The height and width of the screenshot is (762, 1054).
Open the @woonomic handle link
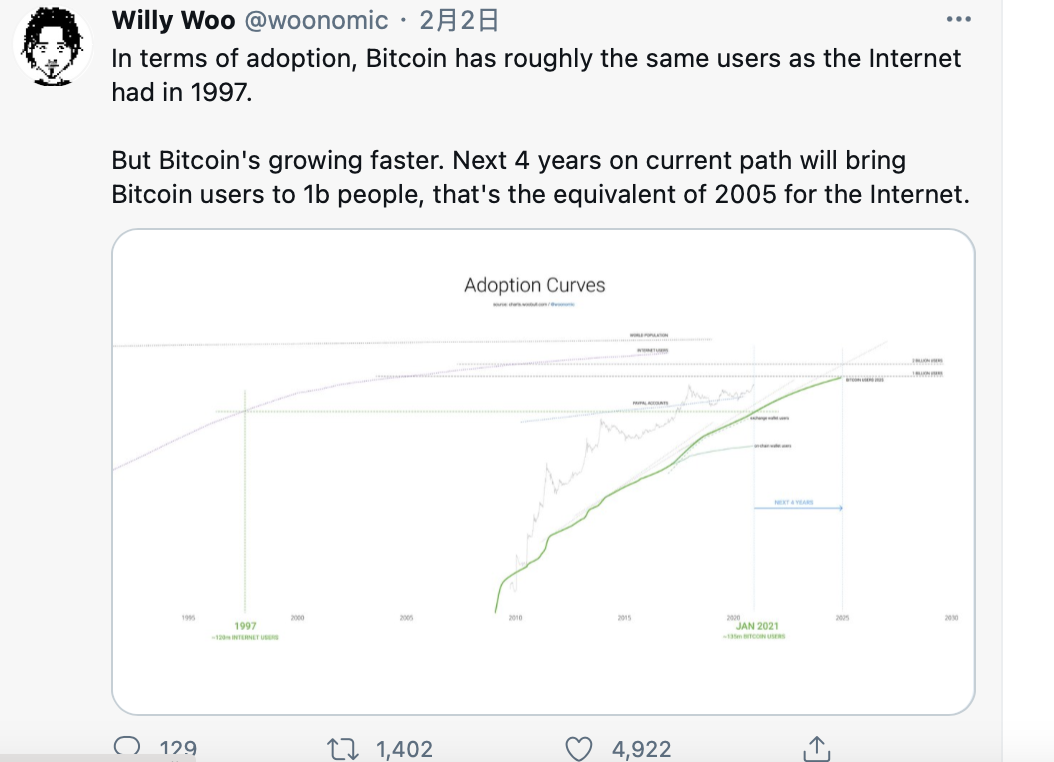click(x=316, y=20)
